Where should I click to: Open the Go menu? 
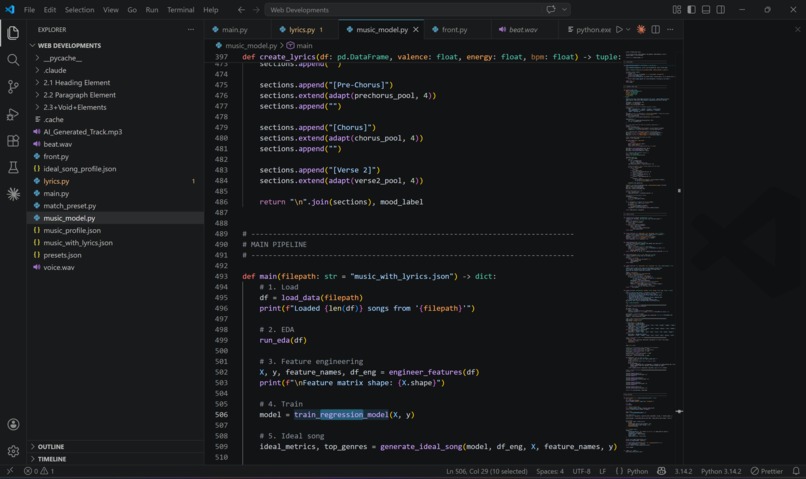[x=132, y=10]
